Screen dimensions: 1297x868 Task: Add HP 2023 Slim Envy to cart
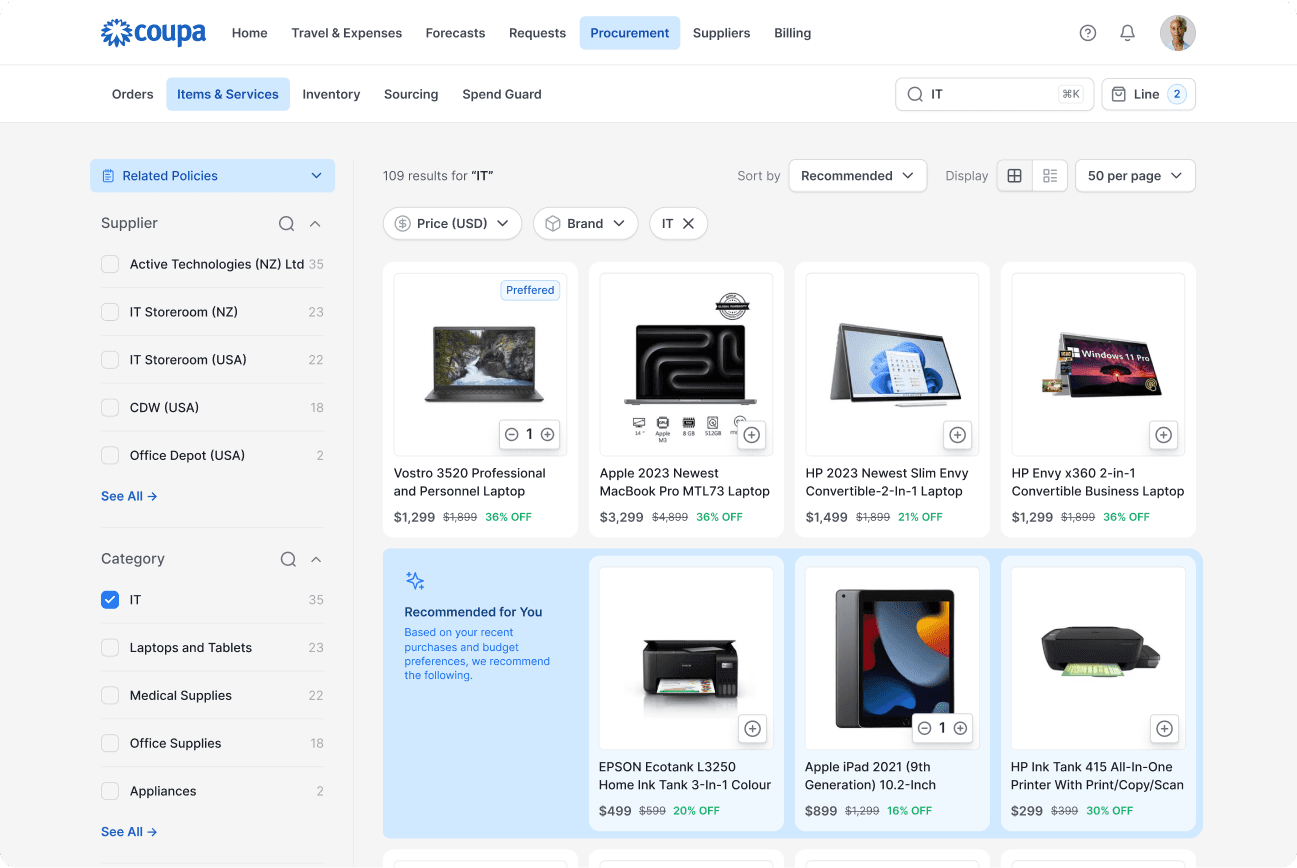click(x=957, y=435)
